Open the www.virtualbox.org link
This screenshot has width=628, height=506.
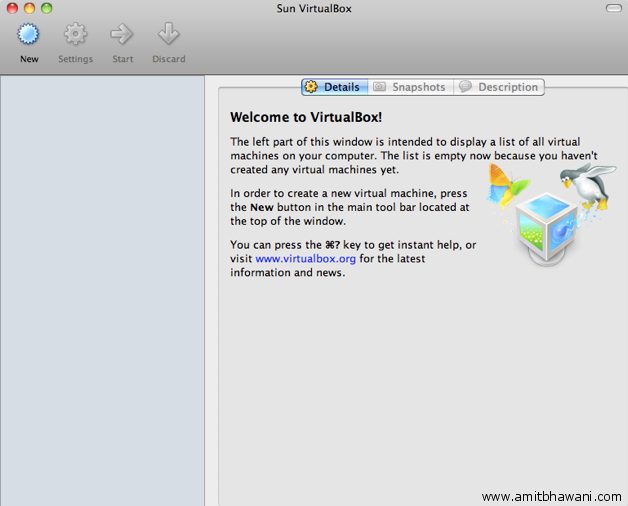(x=306, y=259)
